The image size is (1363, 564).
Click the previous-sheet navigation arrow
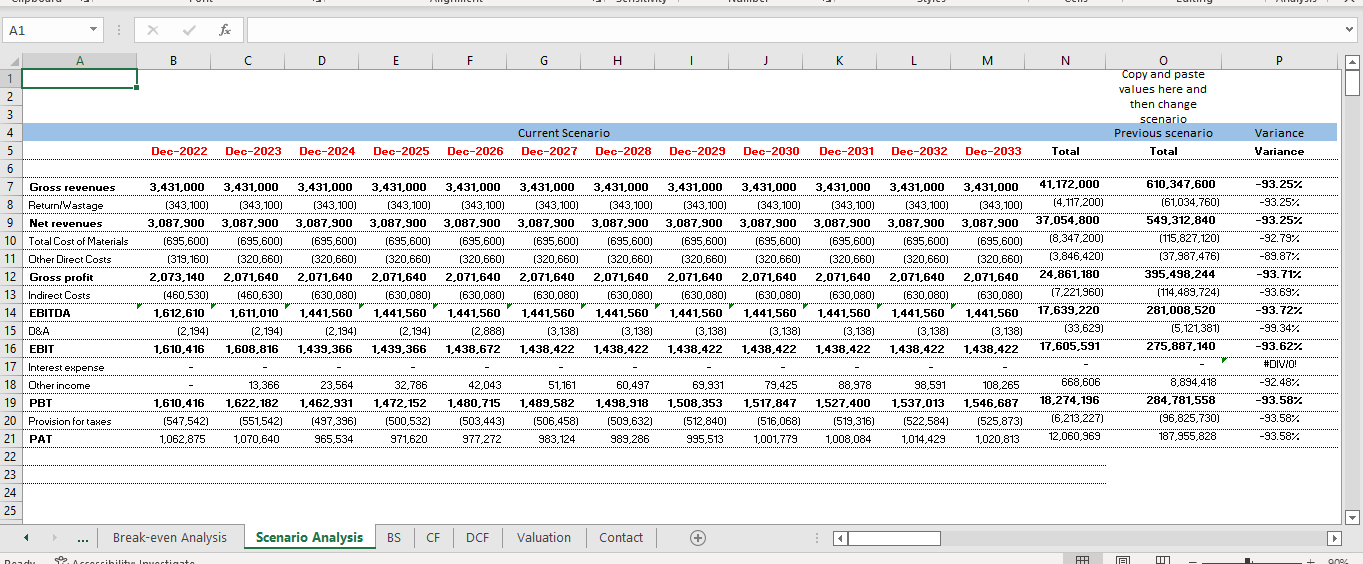pyautogui.click(x=26, y=538)
